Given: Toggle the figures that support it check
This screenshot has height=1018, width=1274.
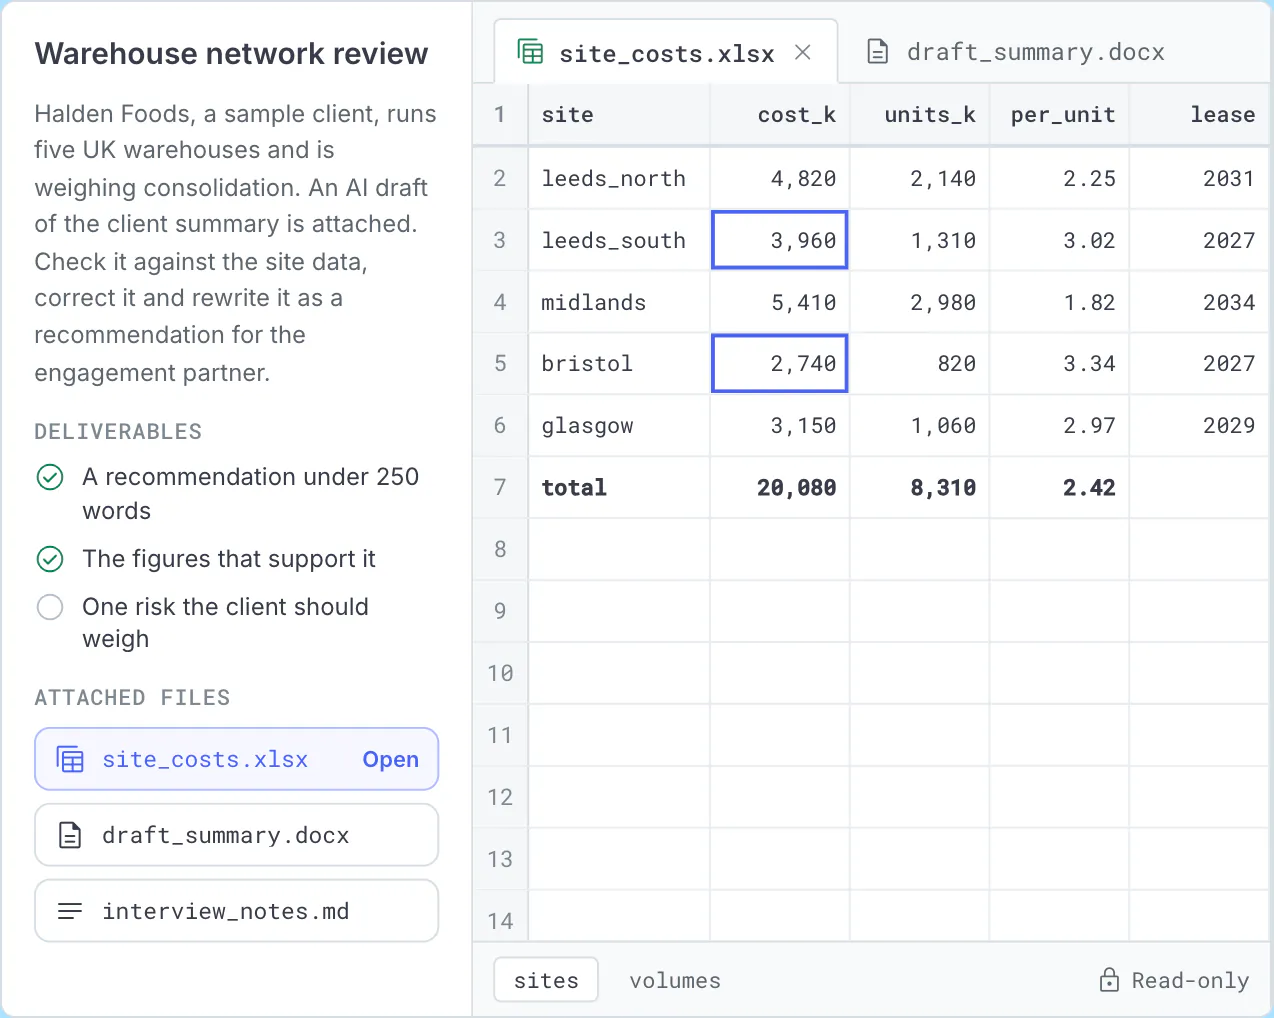Looking at the screenshot, I should point(50,559).
